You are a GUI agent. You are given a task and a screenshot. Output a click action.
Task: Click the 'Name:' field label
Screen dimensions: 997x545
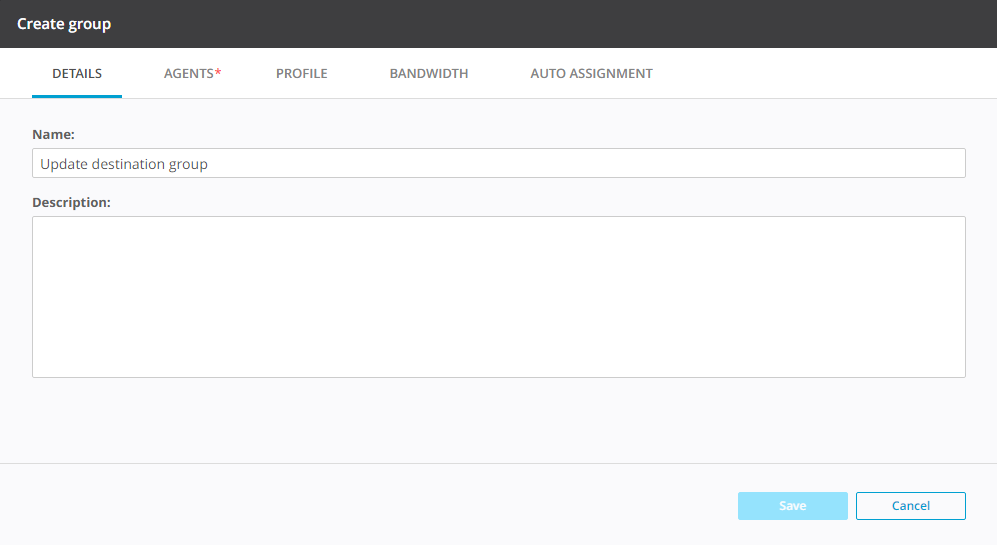tap(54, 134)
